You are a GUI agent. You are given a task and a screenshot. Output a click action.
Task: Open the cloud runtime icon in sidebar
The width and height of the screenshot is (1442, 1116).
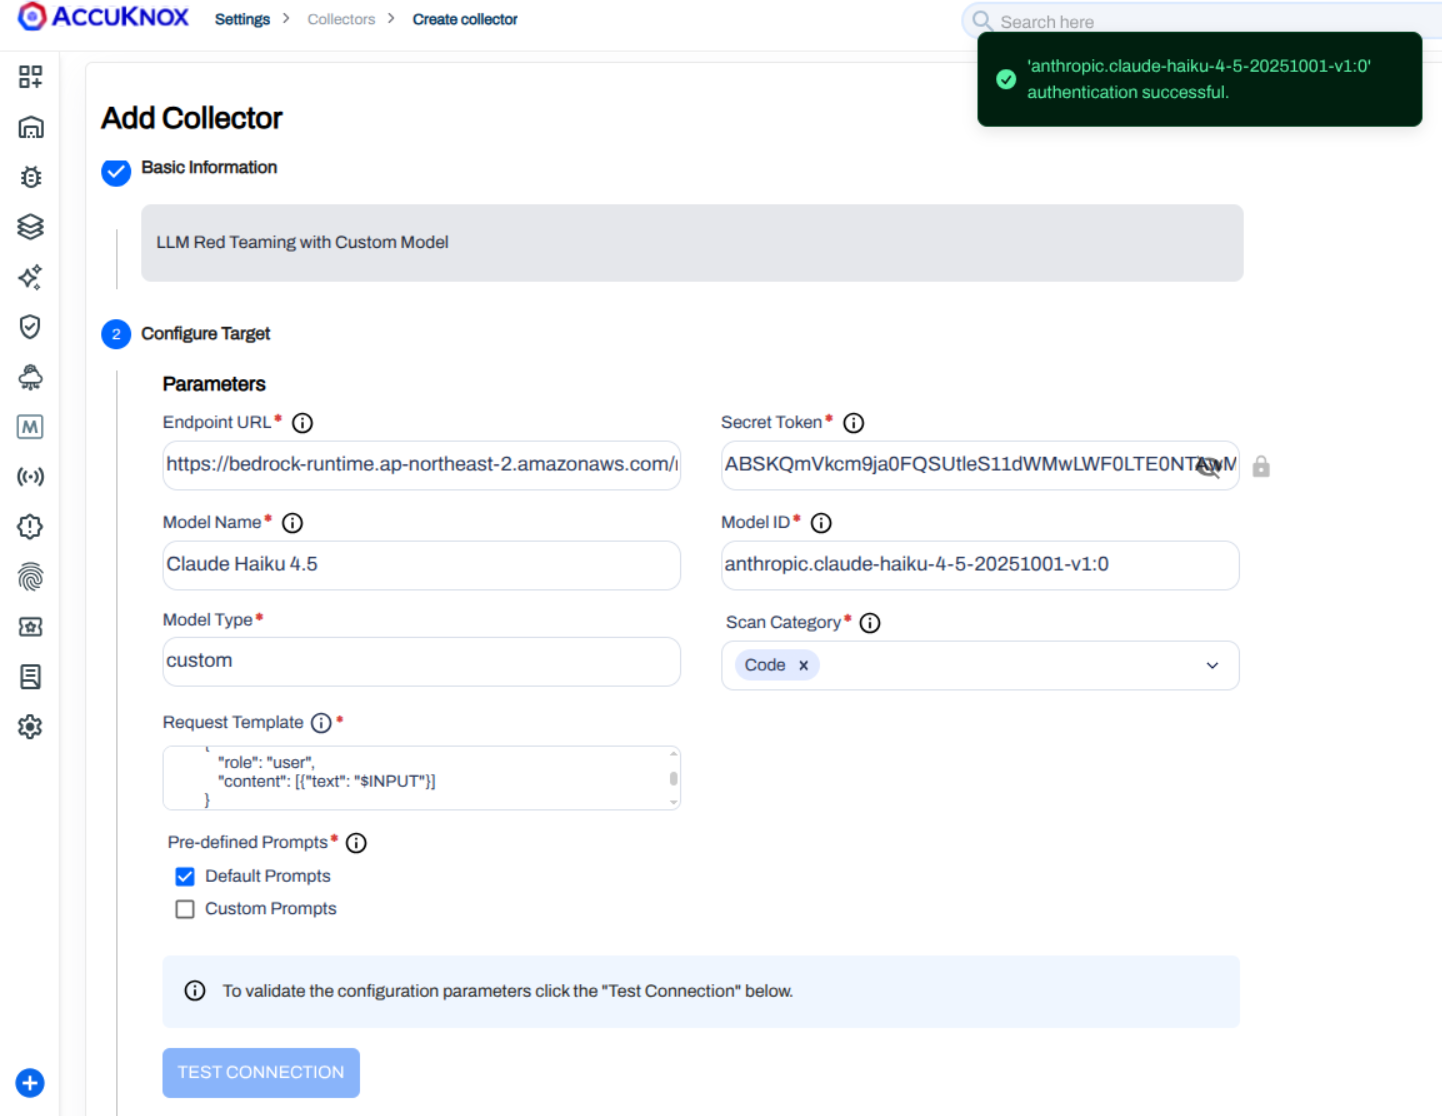pos(30,377)
